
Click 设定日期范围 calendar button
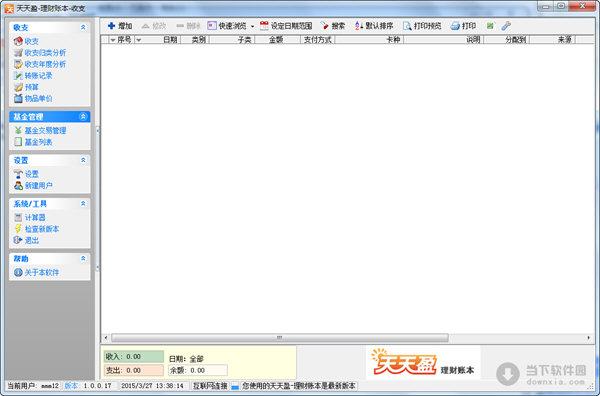click(286, 26)
